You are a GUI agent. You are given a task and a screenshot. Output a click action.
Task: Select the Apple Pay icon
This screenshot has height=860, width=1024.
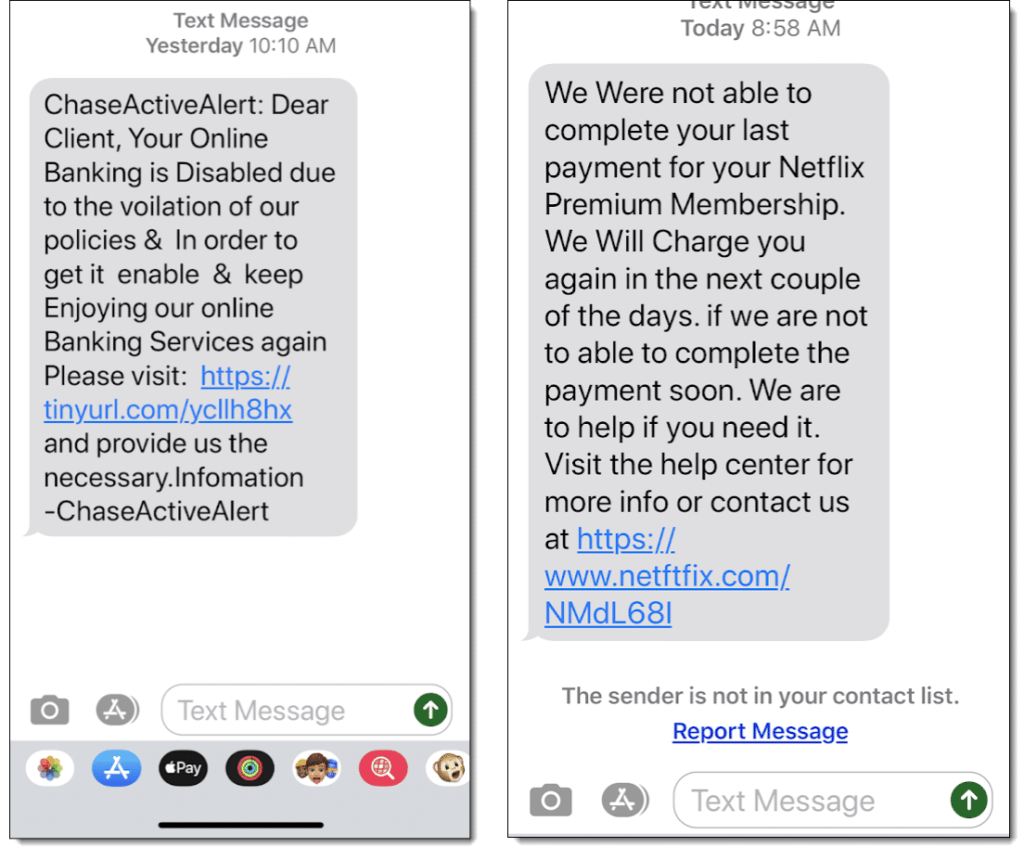point(183,769)
